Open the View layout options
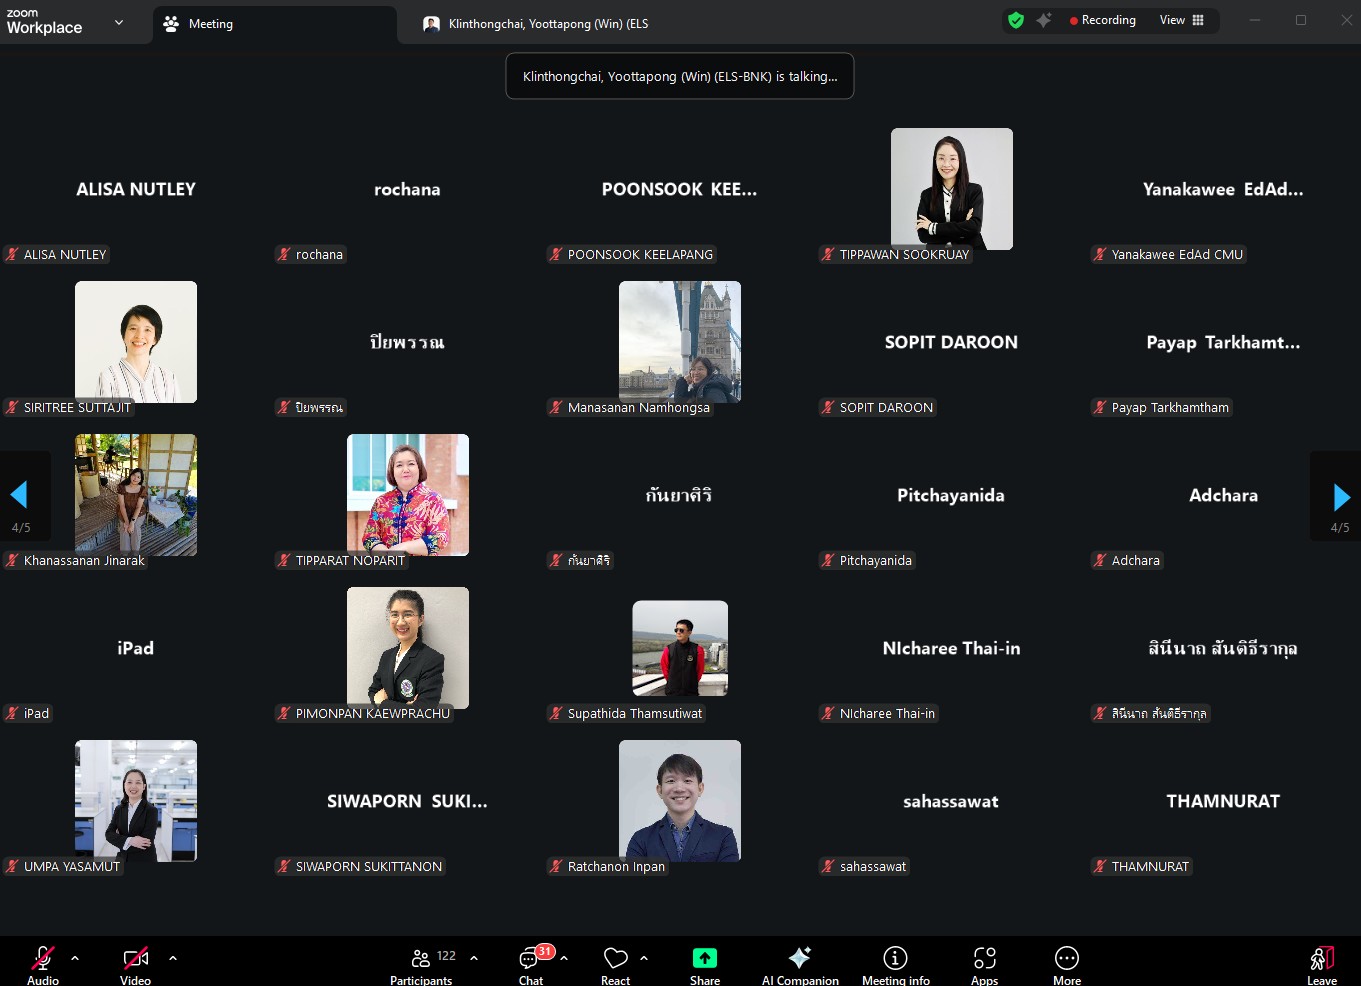The image size is (1361, 986). pos(1181,20)
